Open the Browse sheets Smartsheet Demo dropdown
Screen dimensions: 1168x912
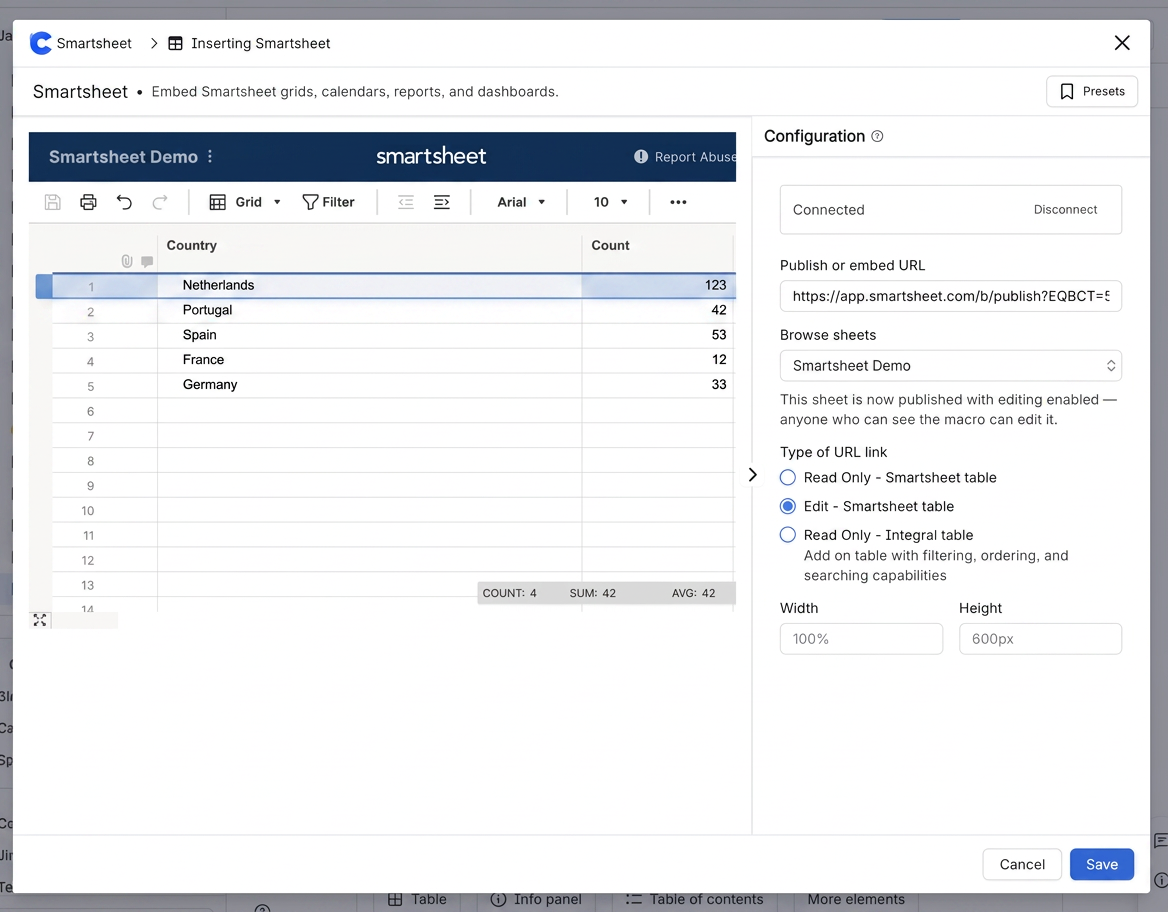[x=950, y=366]
